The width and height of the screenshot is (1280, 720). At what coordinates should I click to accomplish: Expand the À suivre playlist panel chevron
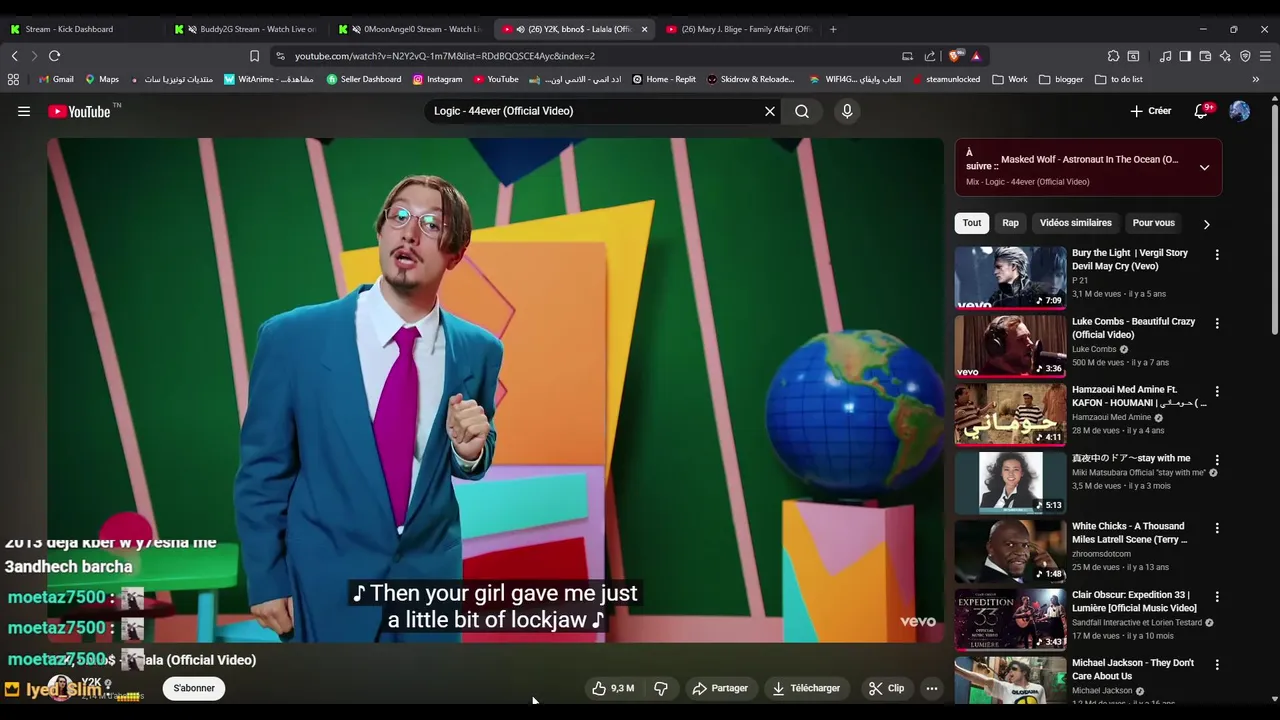[x=1204, y=168]
